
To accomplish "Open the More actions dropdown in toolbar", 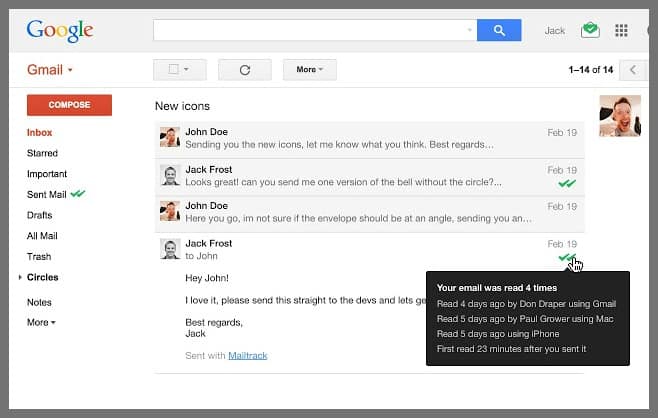I will coord(310,69).
